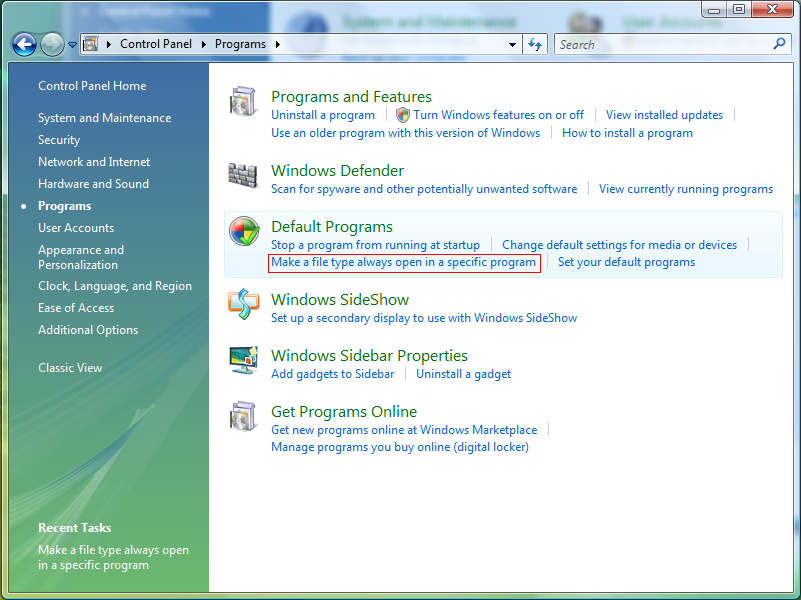Go to System and Maintenance category
Viewport: 801px width, 600px height.
tap(104, 118)
